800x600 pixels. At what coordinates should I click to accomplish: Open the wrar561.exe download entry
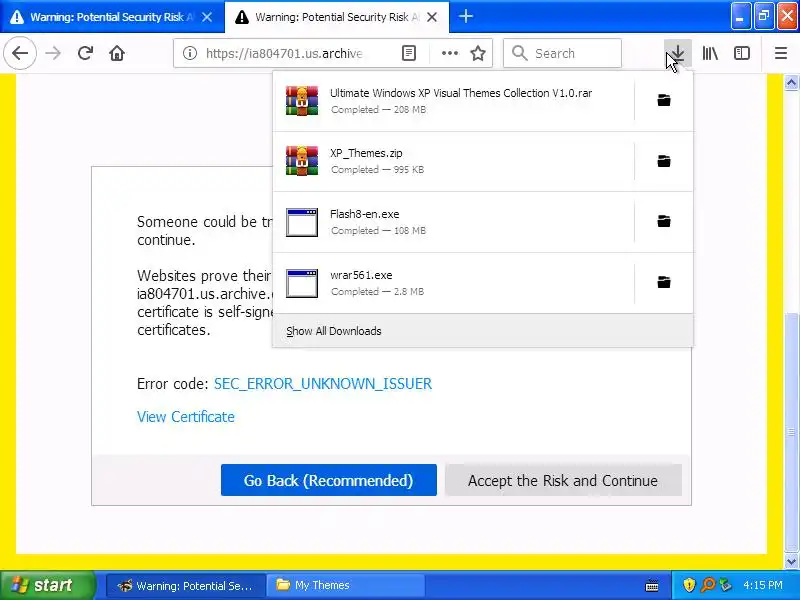click(453, 283)
